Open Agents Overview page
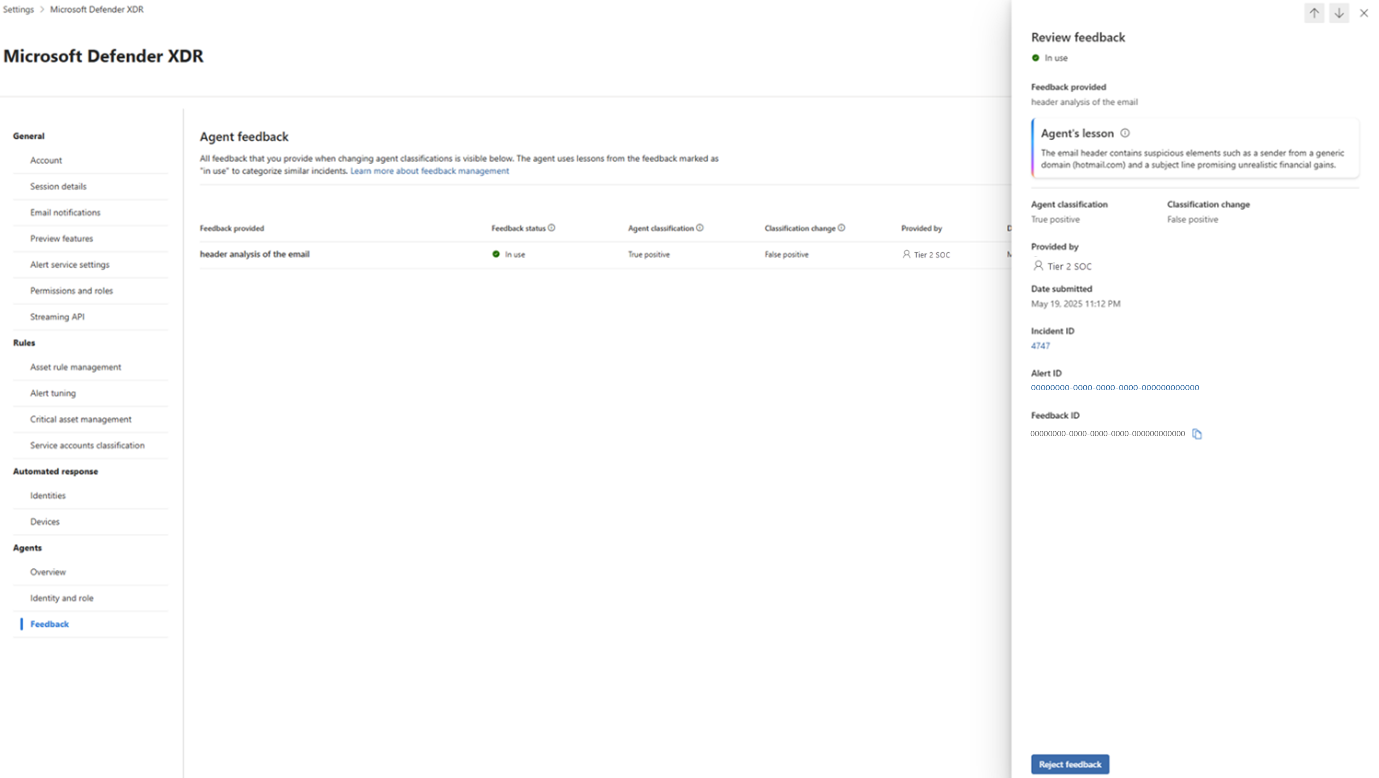The image size is (1379, 778). click(48, 572)
